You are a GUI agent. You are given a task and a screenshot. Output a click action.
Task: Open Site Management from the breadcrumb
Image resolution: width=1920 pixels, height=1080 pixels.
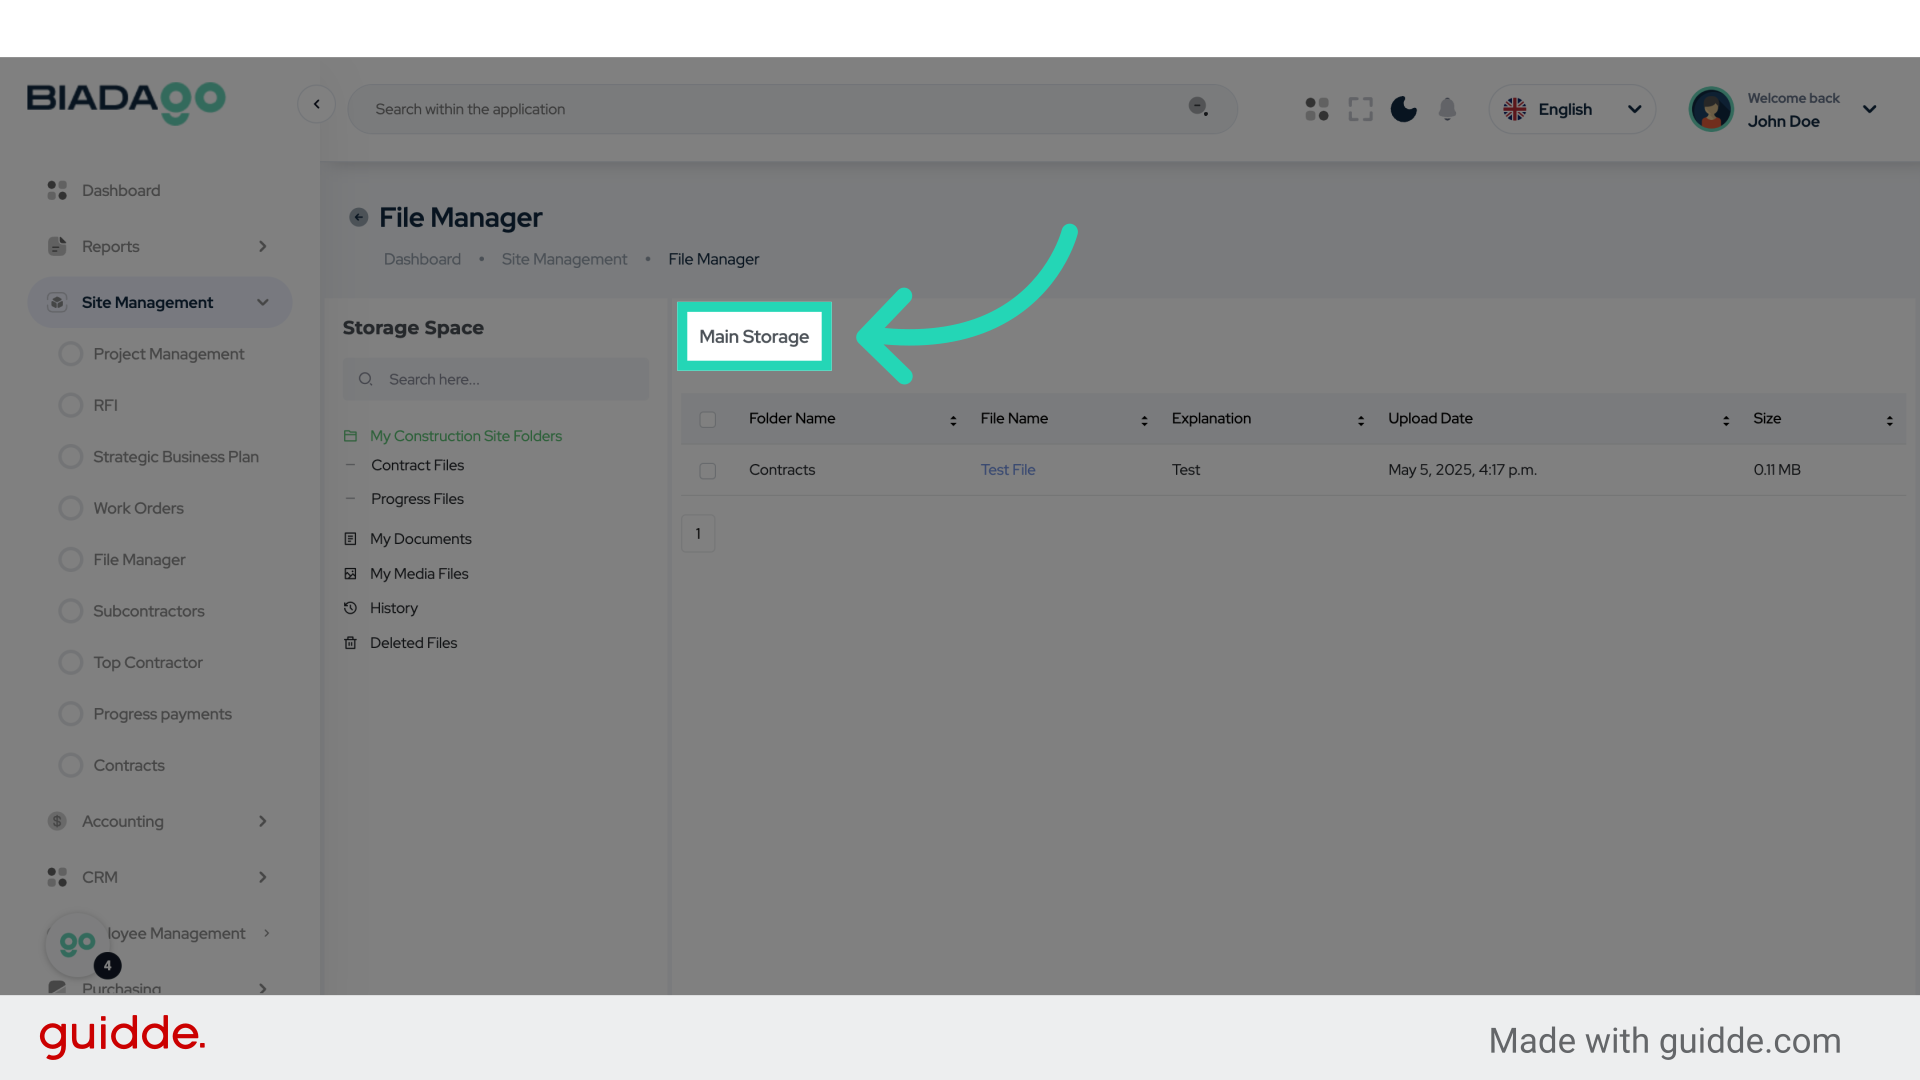tap(564, 259)
